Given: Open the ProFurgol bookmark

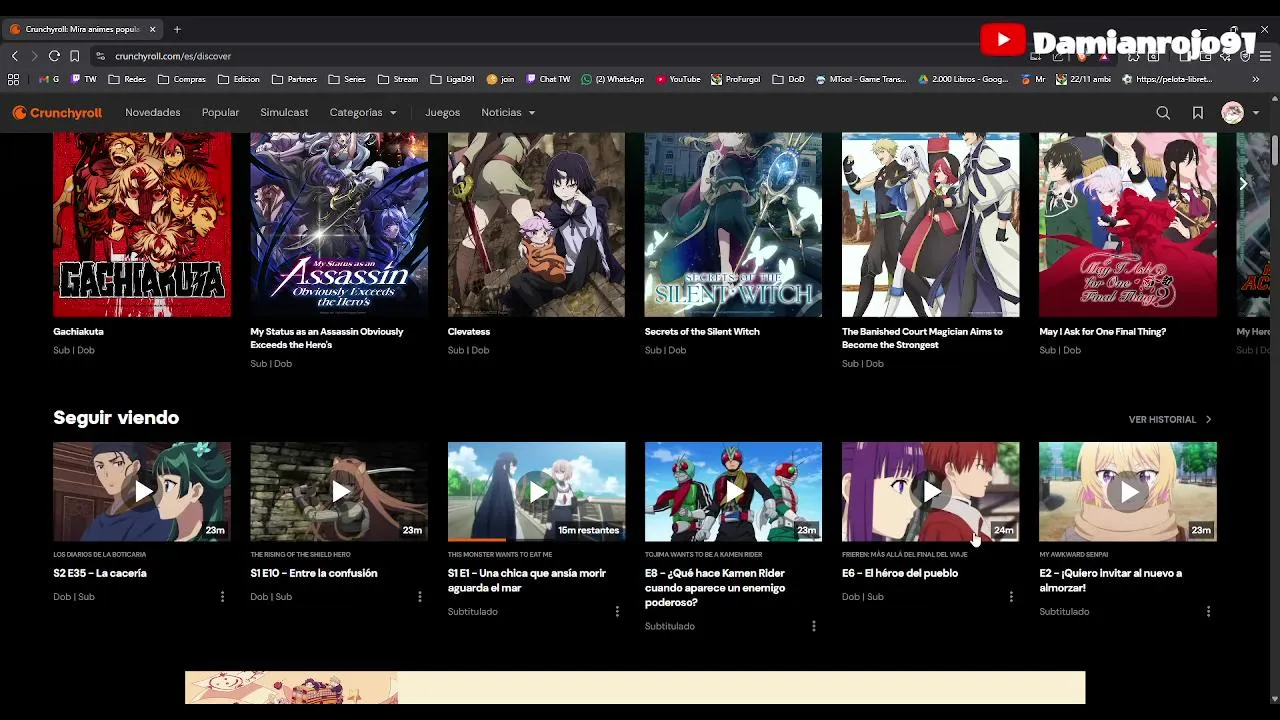Looking at the screenshot, I should pos(736,79).
